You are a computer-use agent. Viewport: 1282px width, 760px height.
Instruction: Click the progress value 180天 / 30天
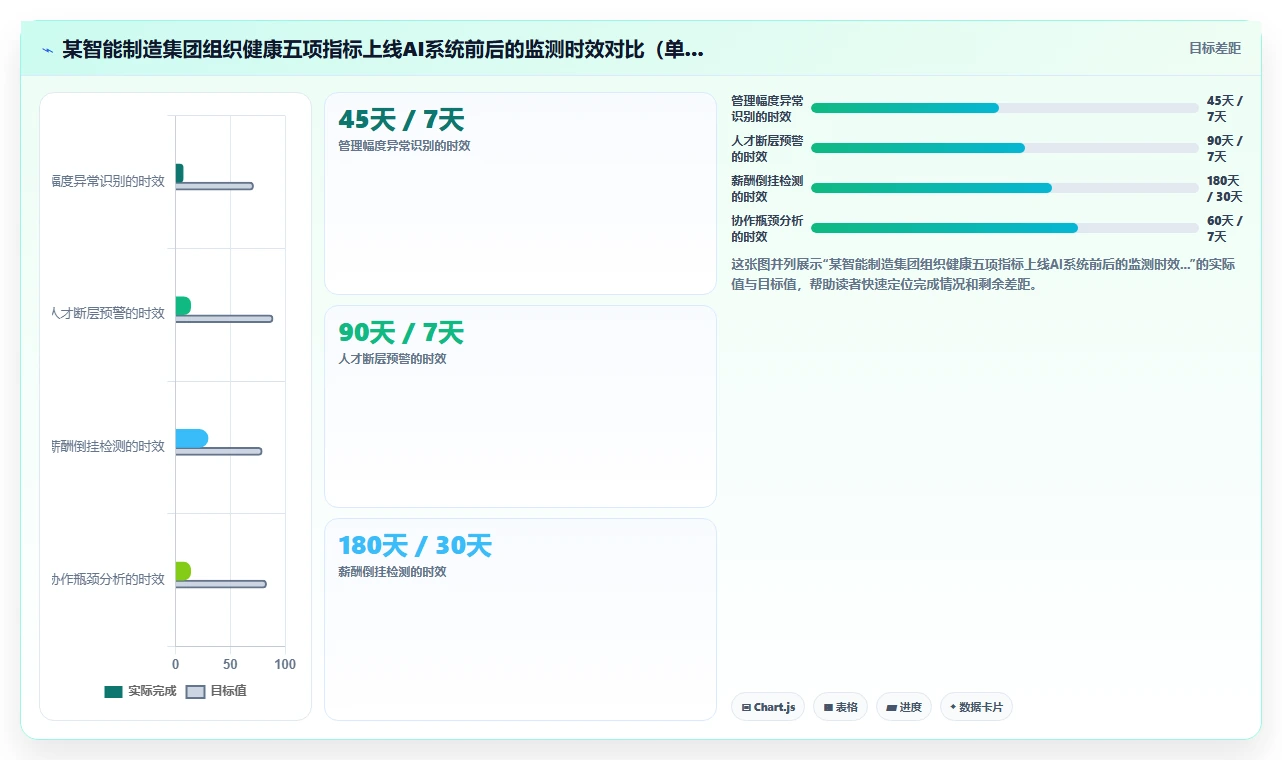click(x=1224, y=188)
